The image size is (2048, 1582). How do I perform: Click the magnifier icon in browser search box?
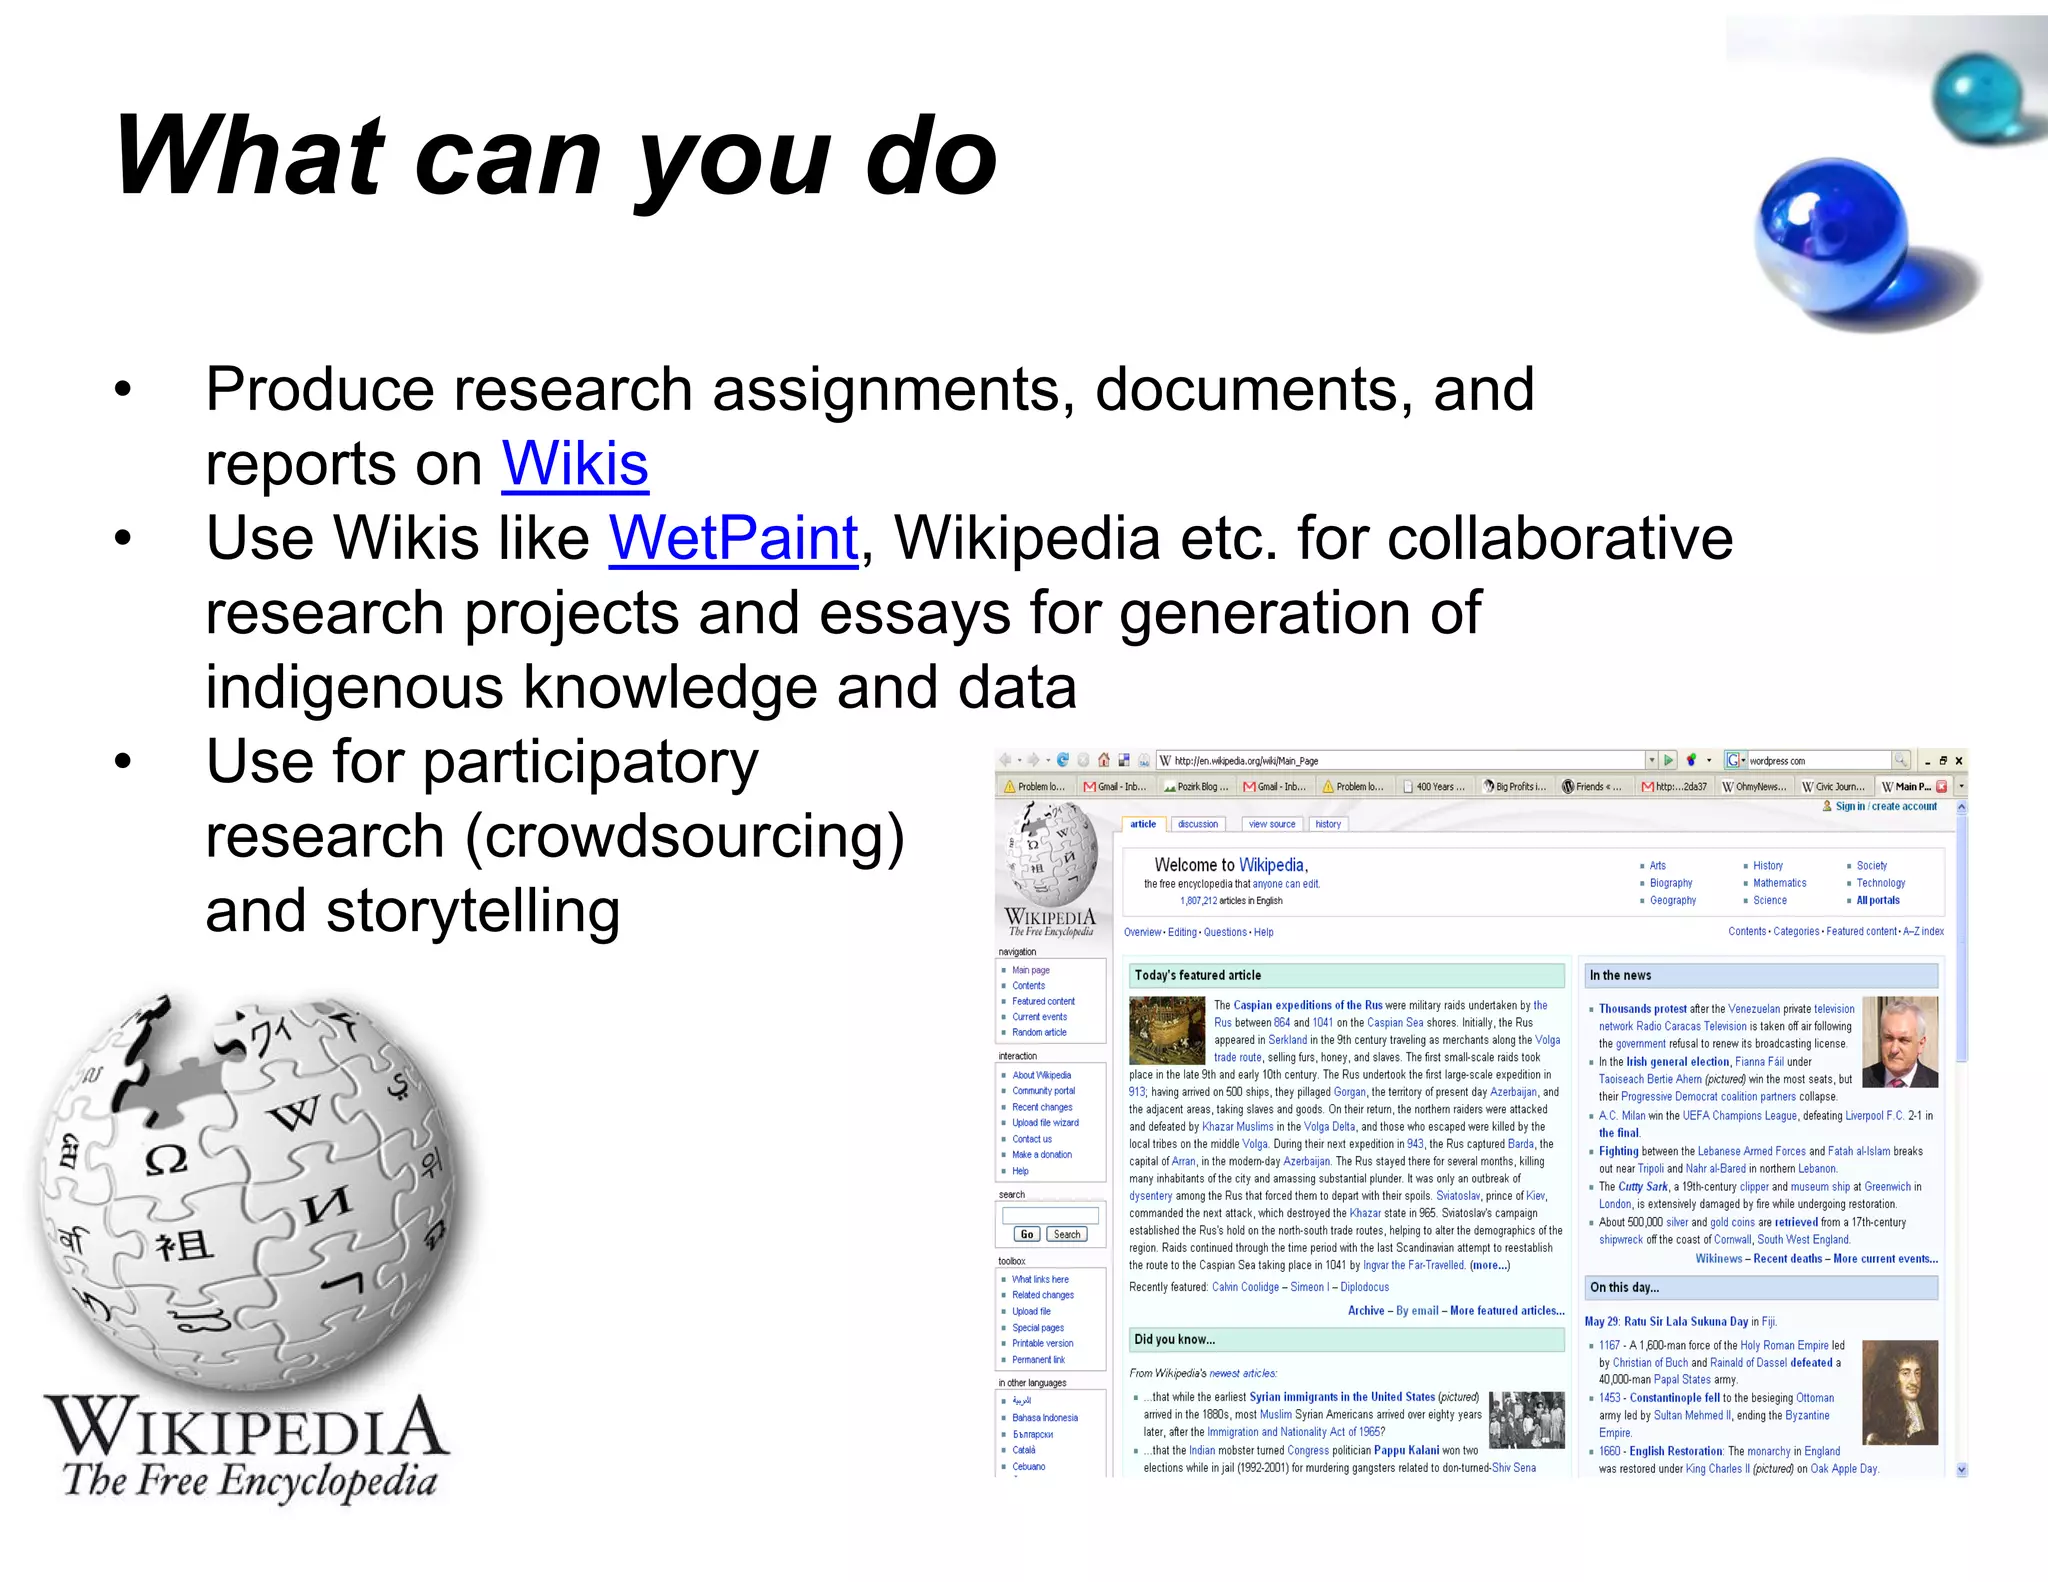[x=1901, y=760]
